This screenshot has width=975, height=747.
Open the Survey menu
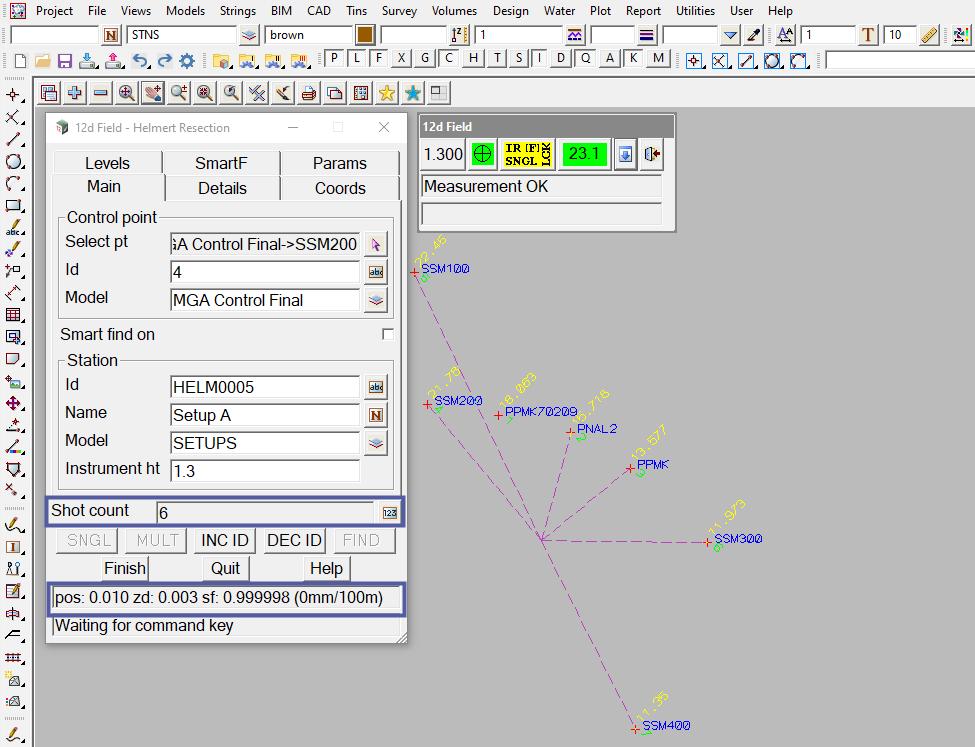[x=399, y=11]
